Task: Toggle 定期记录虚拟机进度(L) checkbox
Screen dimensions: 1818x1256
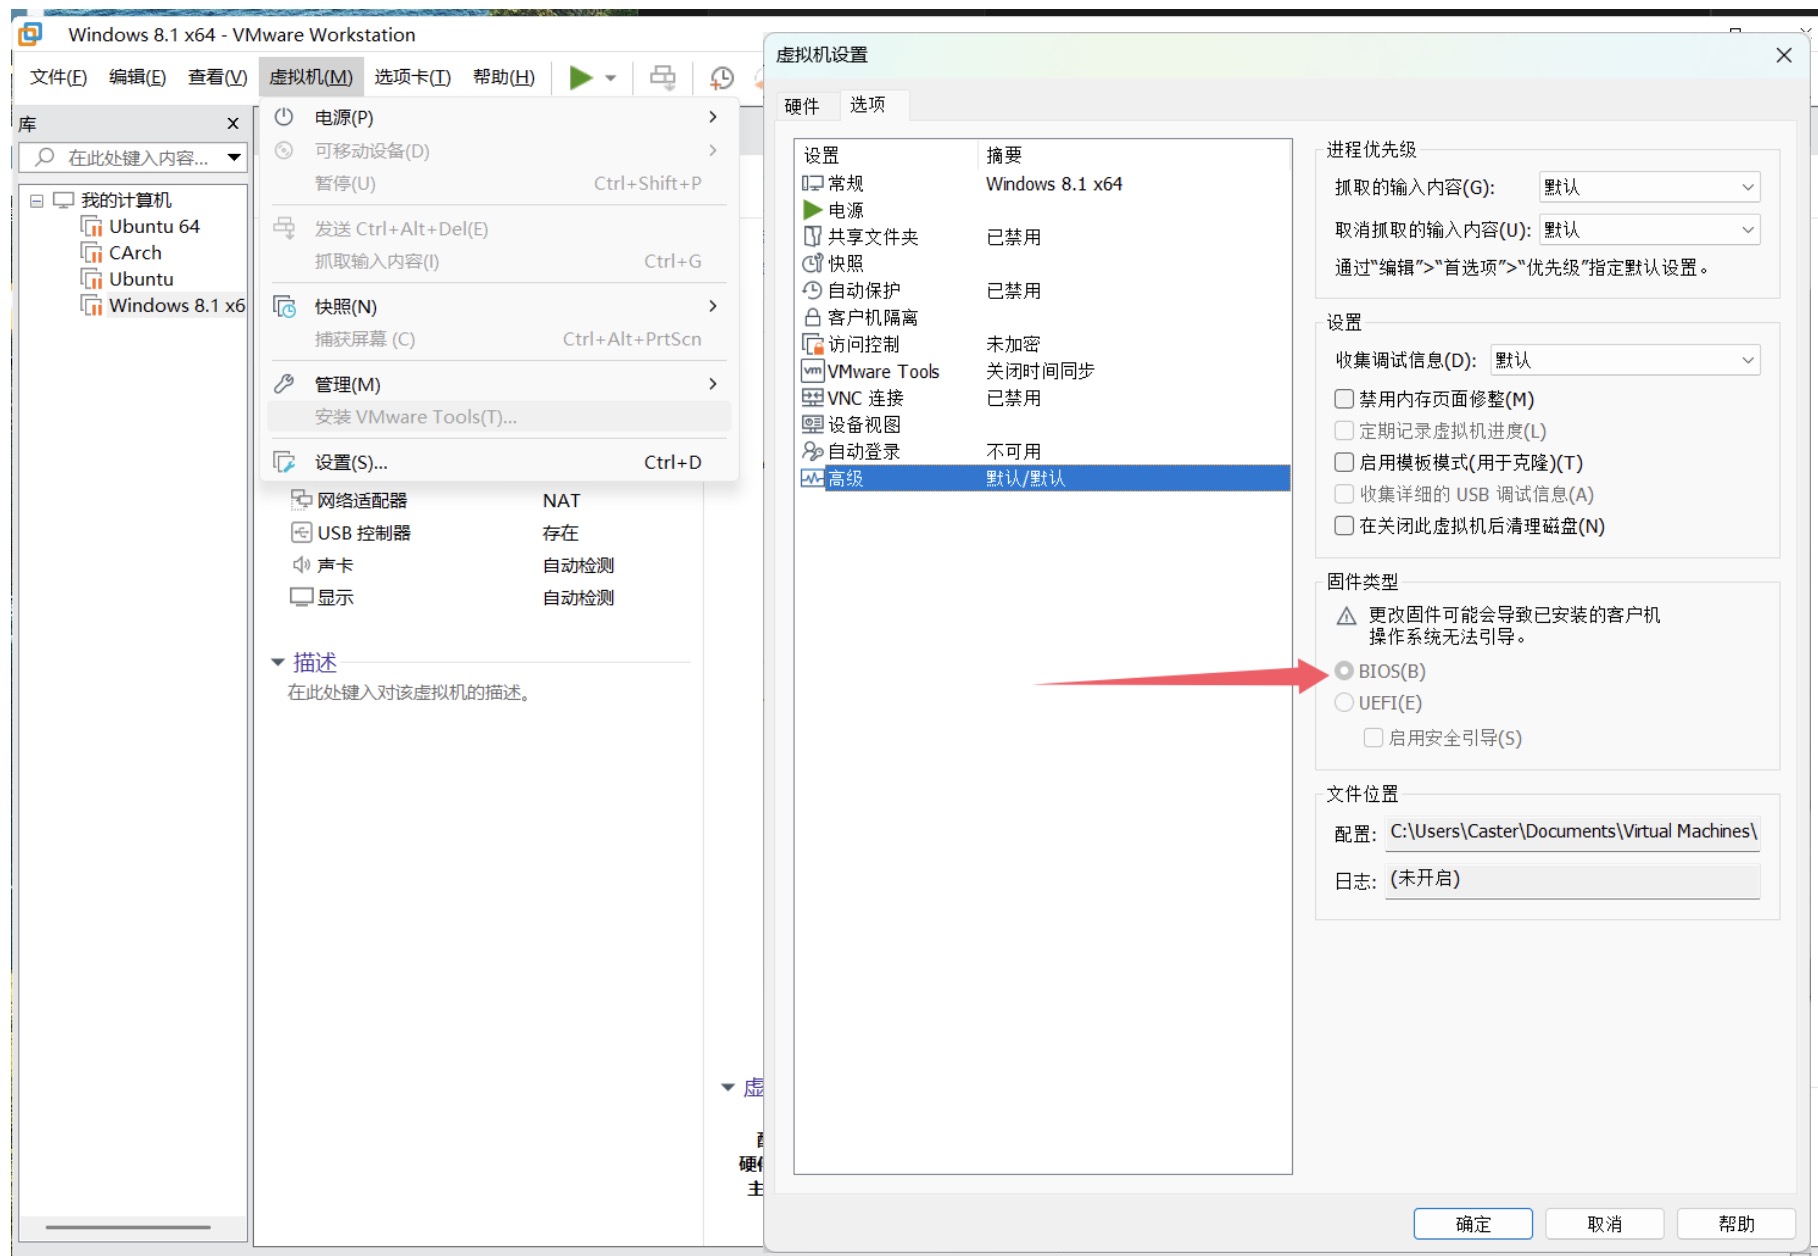Action: click(x=1344, y=430)
